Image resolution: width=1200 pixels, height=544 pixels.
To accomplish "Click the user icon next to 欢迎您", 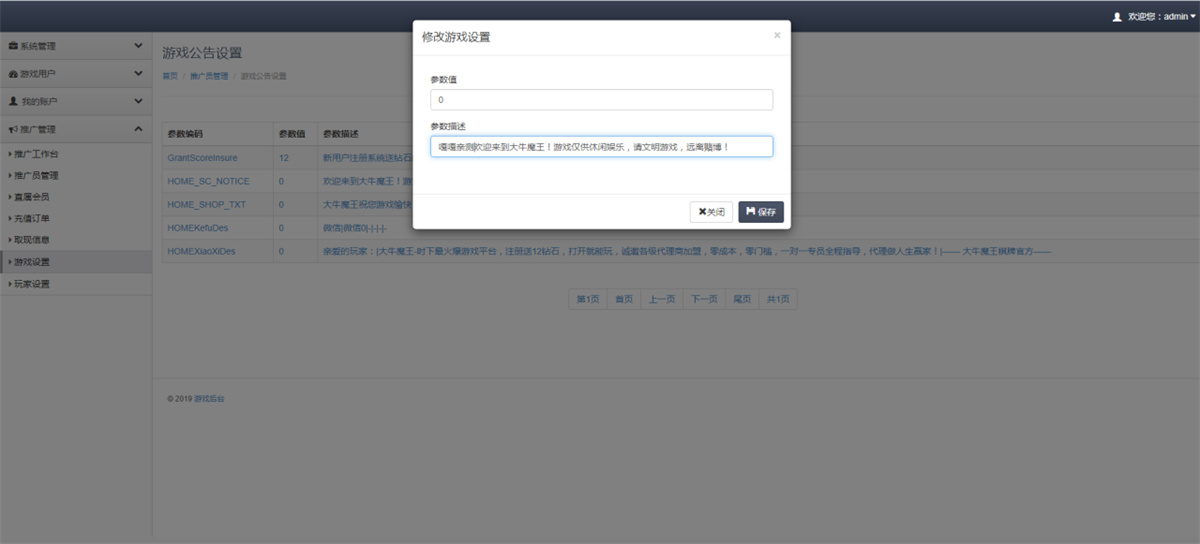I will [1117, 17].
